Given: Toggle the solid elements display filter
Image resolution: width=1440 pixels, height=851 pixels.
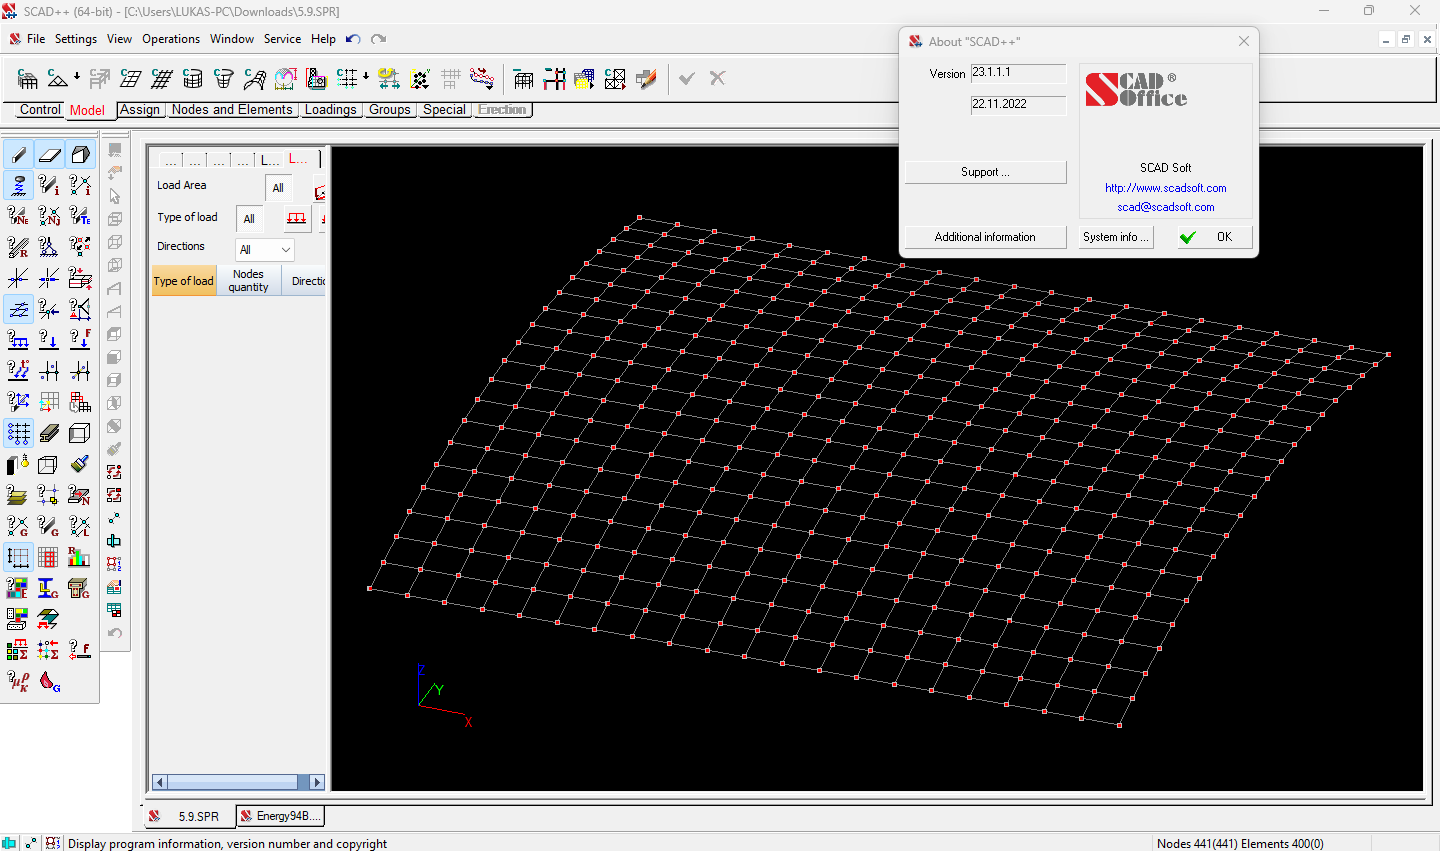Looking at the screenshot, I should [x=80, y=155].
